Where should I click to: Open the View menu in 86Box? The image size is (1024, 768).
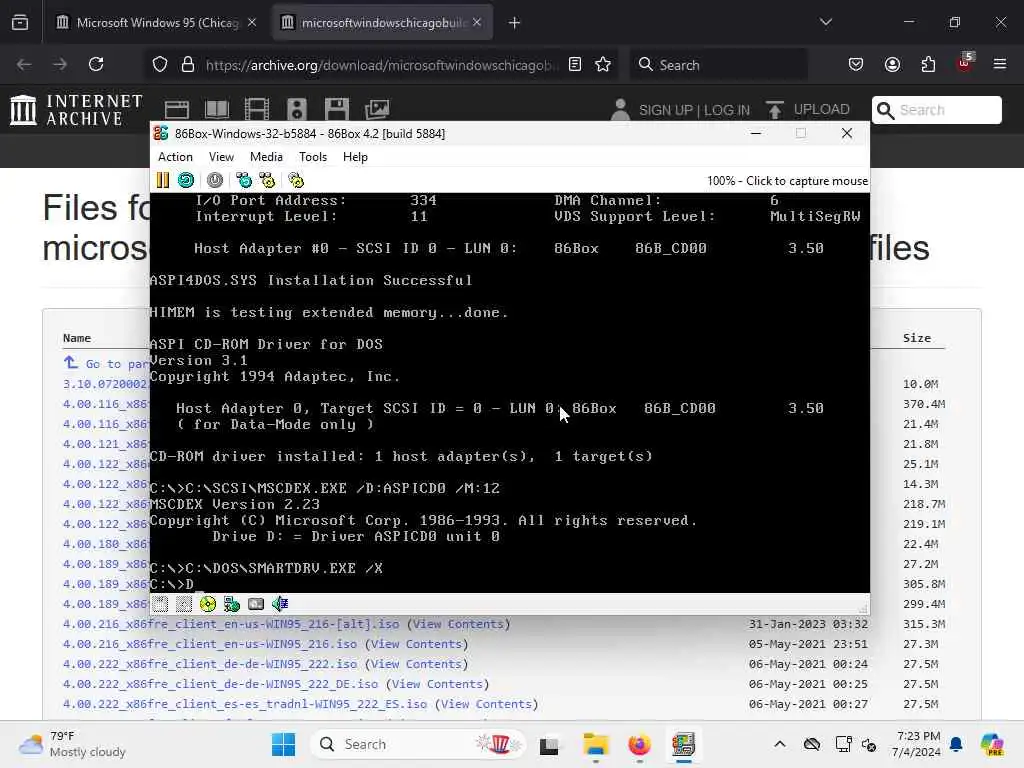(221, 157)
